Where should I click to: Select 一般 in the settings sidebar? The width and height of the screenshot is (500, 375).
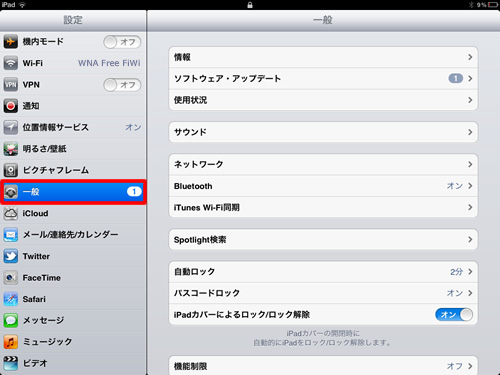(73, 192)
